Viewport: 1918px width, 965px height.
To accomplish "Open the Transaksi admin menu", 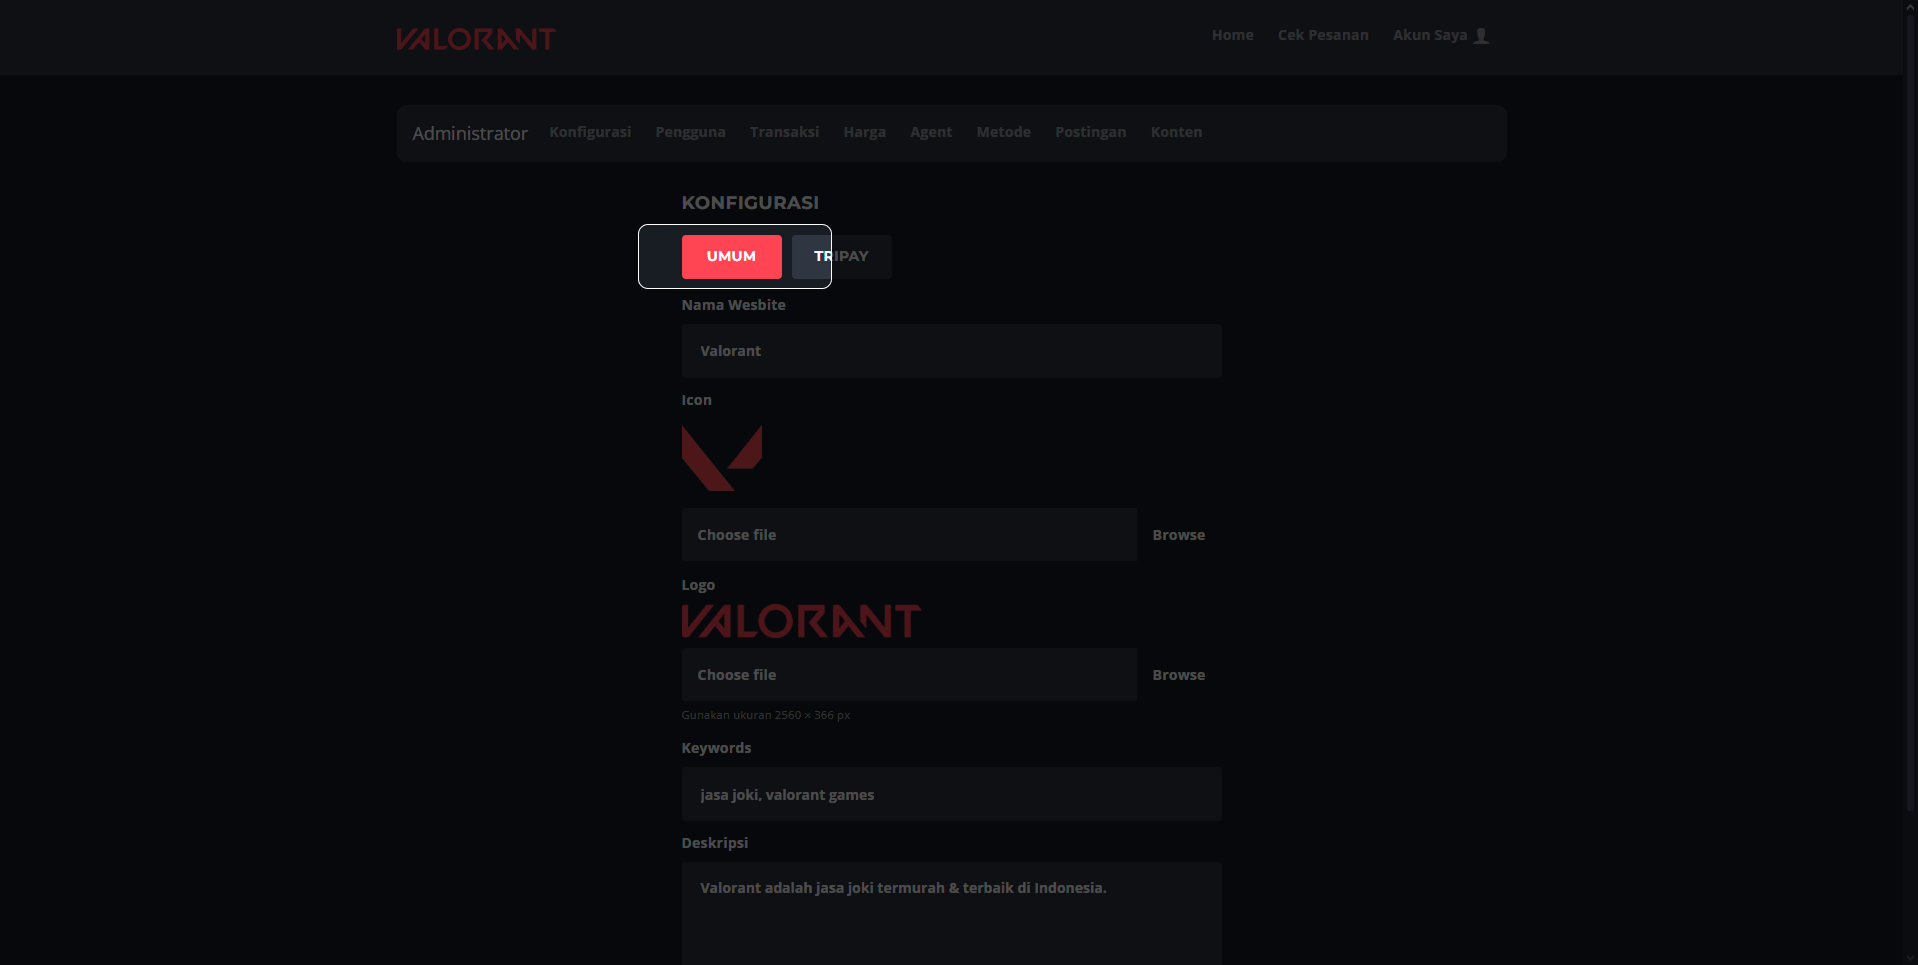I will point(784,132).
